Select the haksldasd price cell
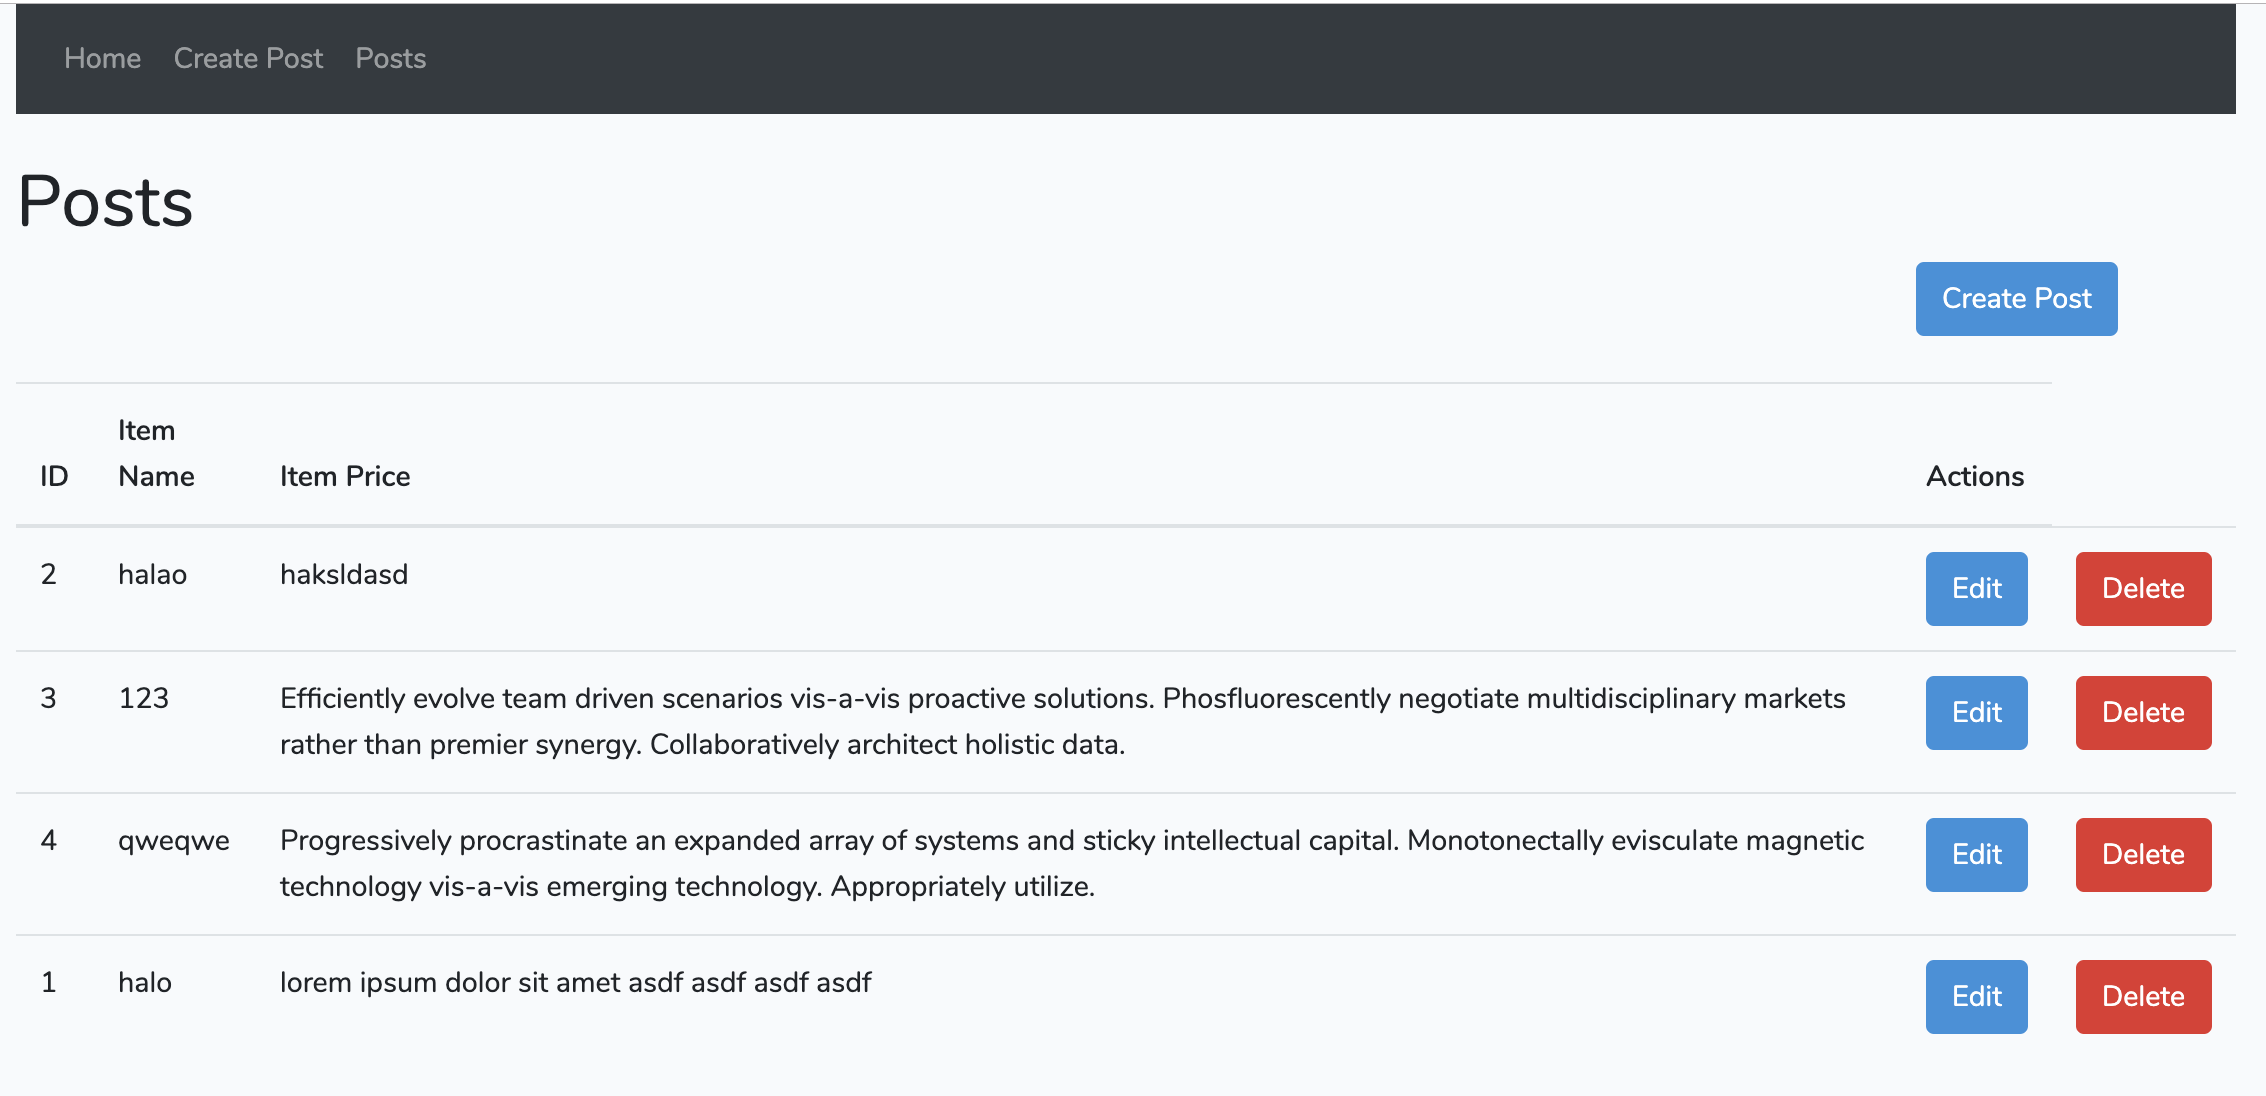This screenshot has height=1096, width=2266. click(344, 574)
